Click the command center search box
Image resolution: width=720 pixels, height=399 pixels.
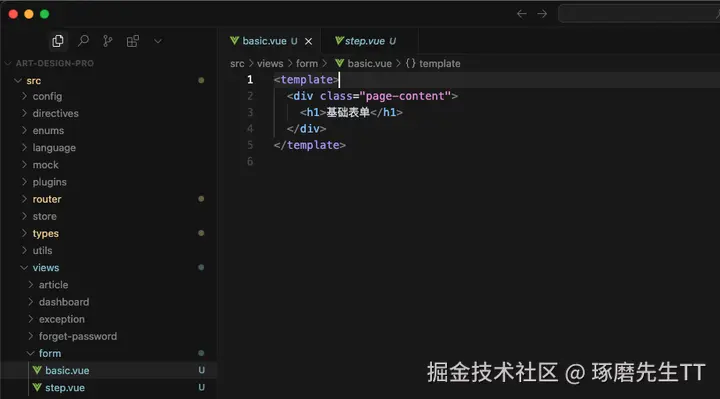point(639,14)
